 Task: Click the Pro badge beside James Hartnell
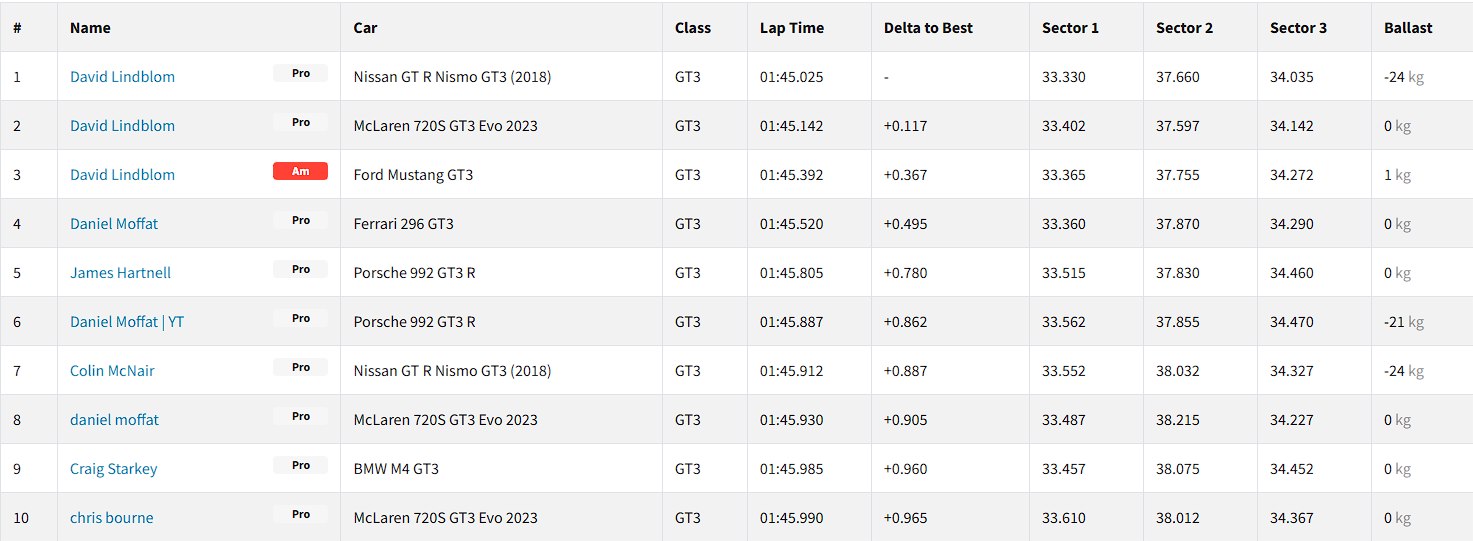coord(300,270)
